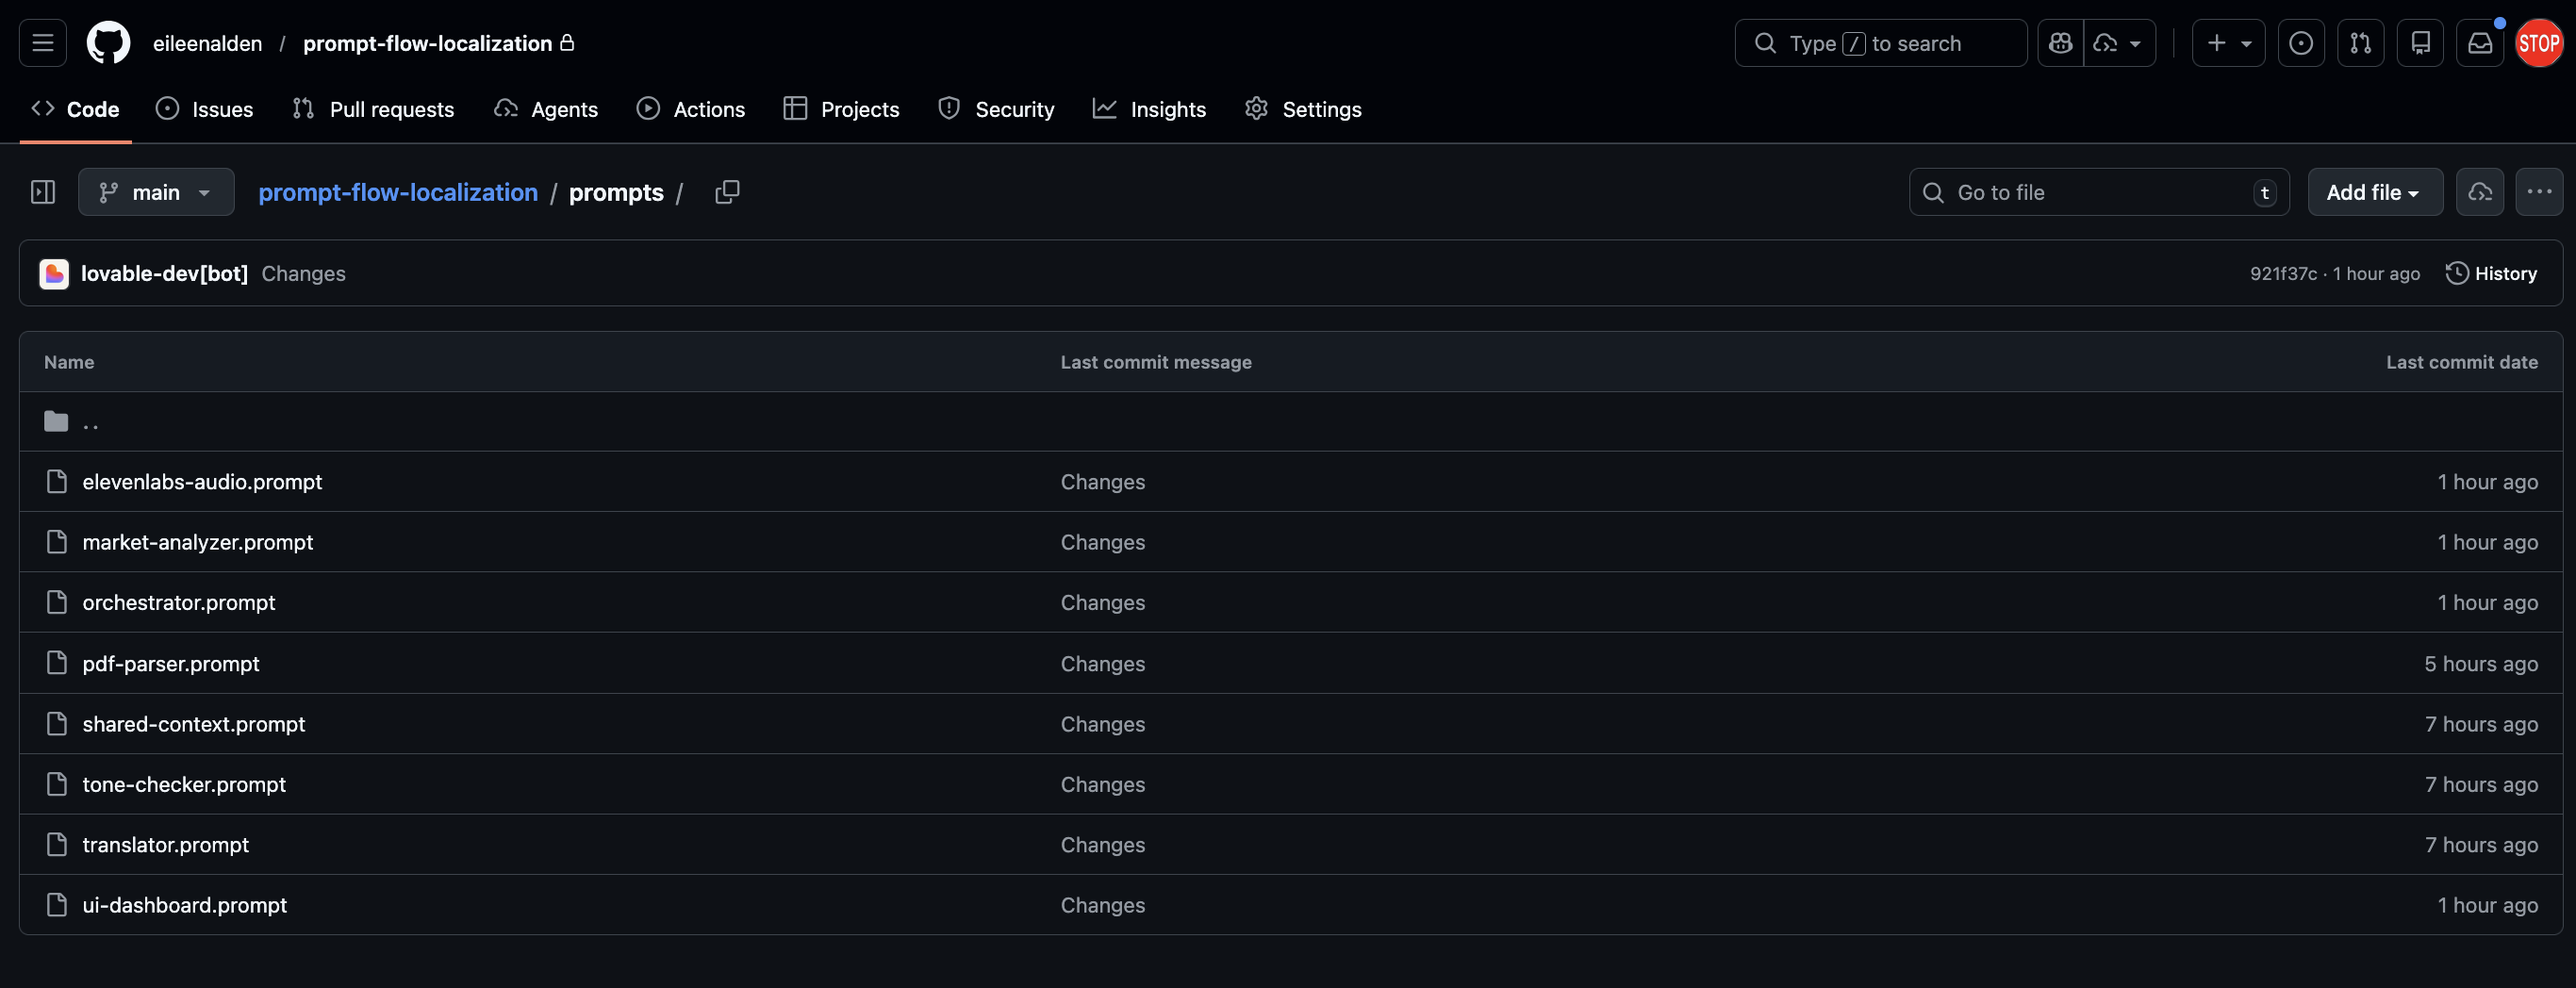Click the Last commit message column header

click(x=1155, y=362)
